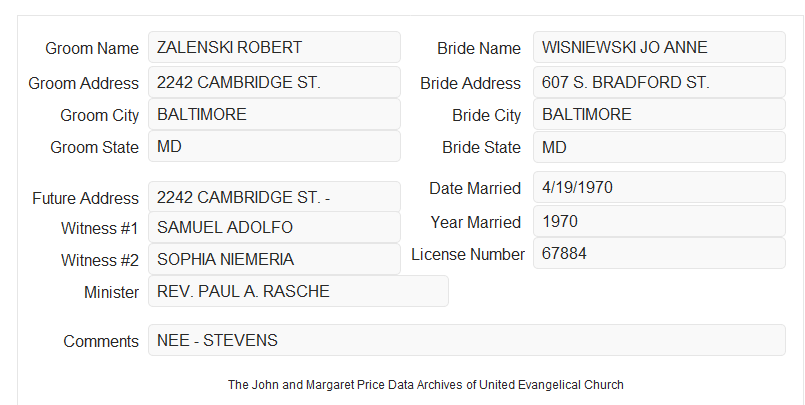Select the Date Married field
Image resolution: width=805 pixels, height=405 pixels.
click(659, 187)
